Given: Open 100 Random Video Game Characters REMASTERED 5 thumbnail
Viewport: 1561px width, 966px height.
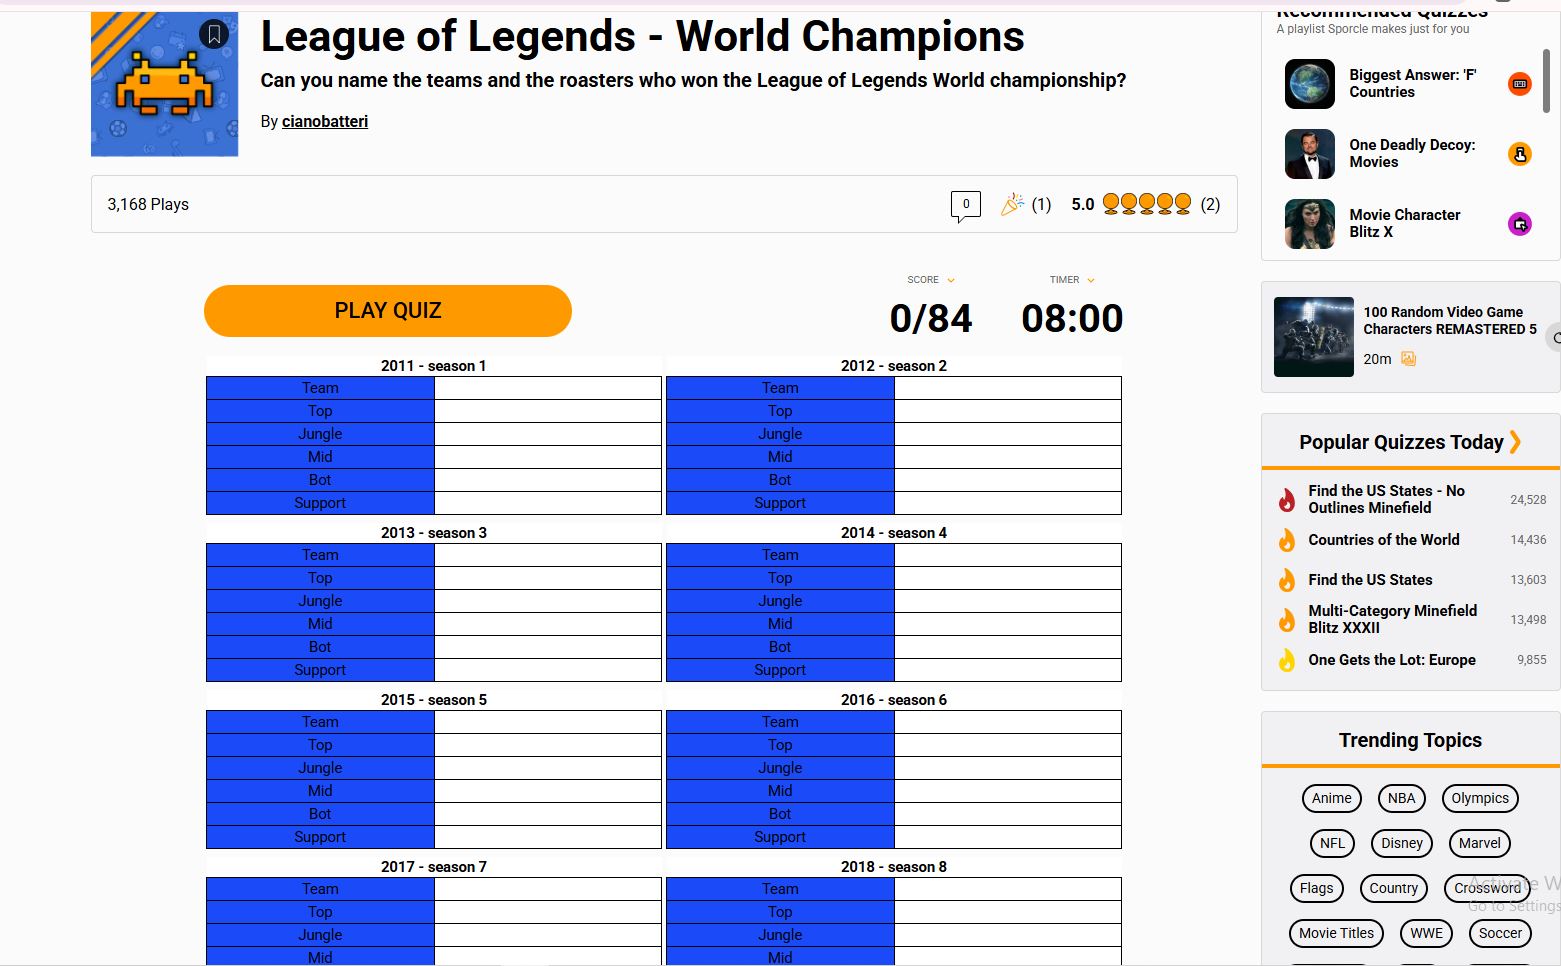Looking at the screenshot, I should click(x=1313, y=337).
